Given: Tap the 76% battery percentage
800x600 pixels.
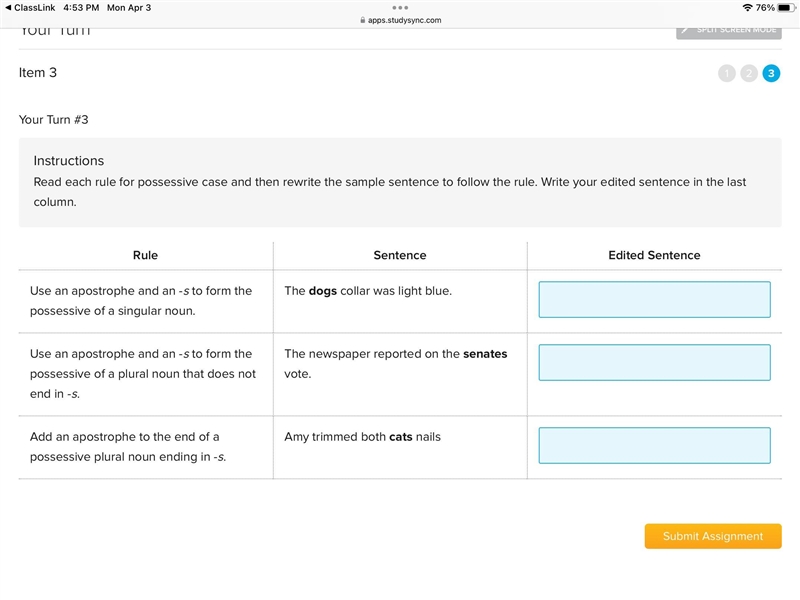Looking at the screenshot, I should pyautogui.click(x=765, y=8).
